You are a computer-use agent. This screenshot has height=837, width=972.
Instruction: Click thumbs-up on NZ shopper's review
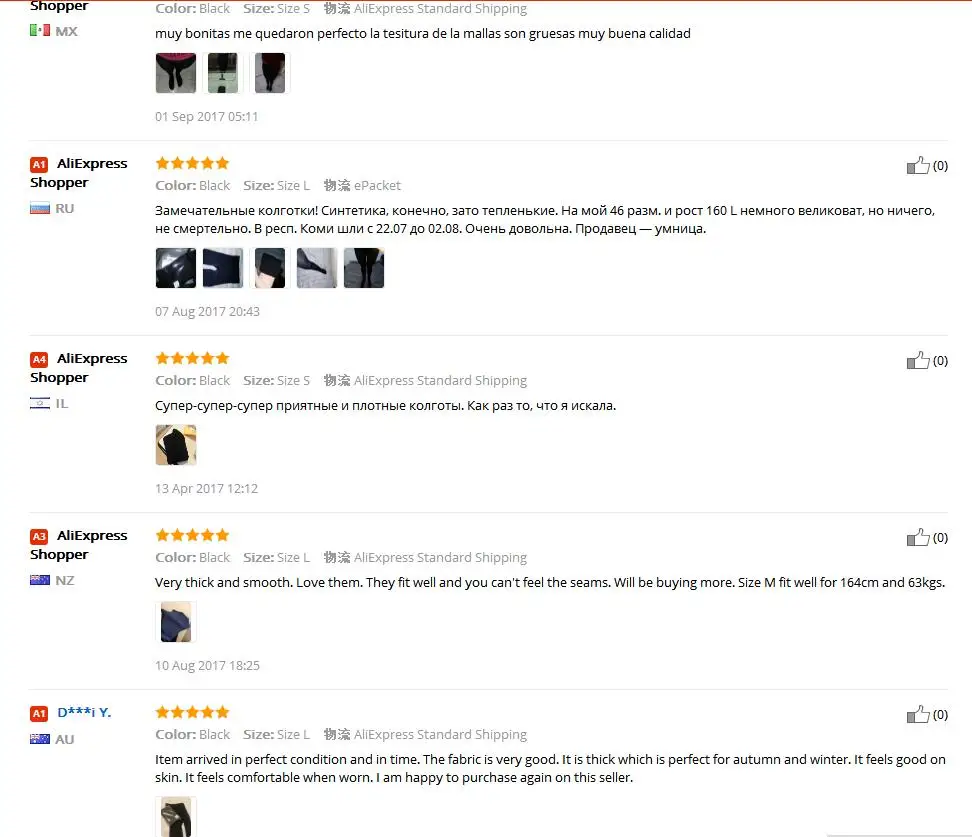click(917, 537)
